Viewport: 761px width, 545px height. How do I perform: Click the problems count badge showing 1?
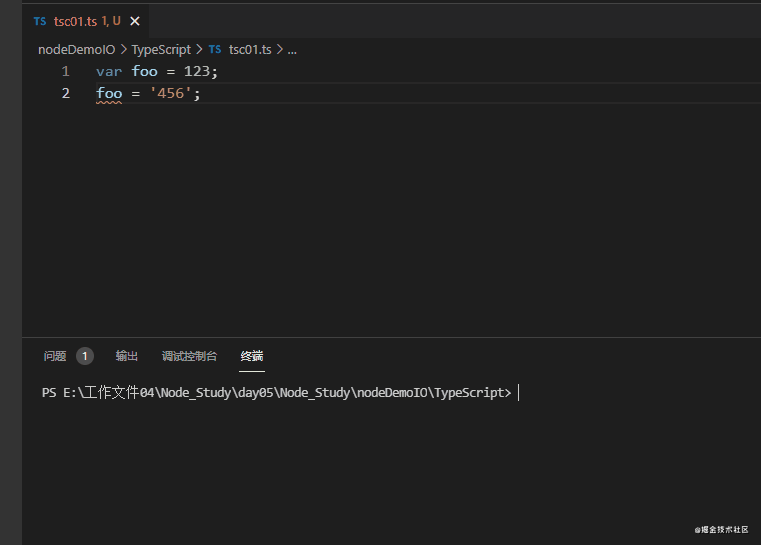coord(85,356)
